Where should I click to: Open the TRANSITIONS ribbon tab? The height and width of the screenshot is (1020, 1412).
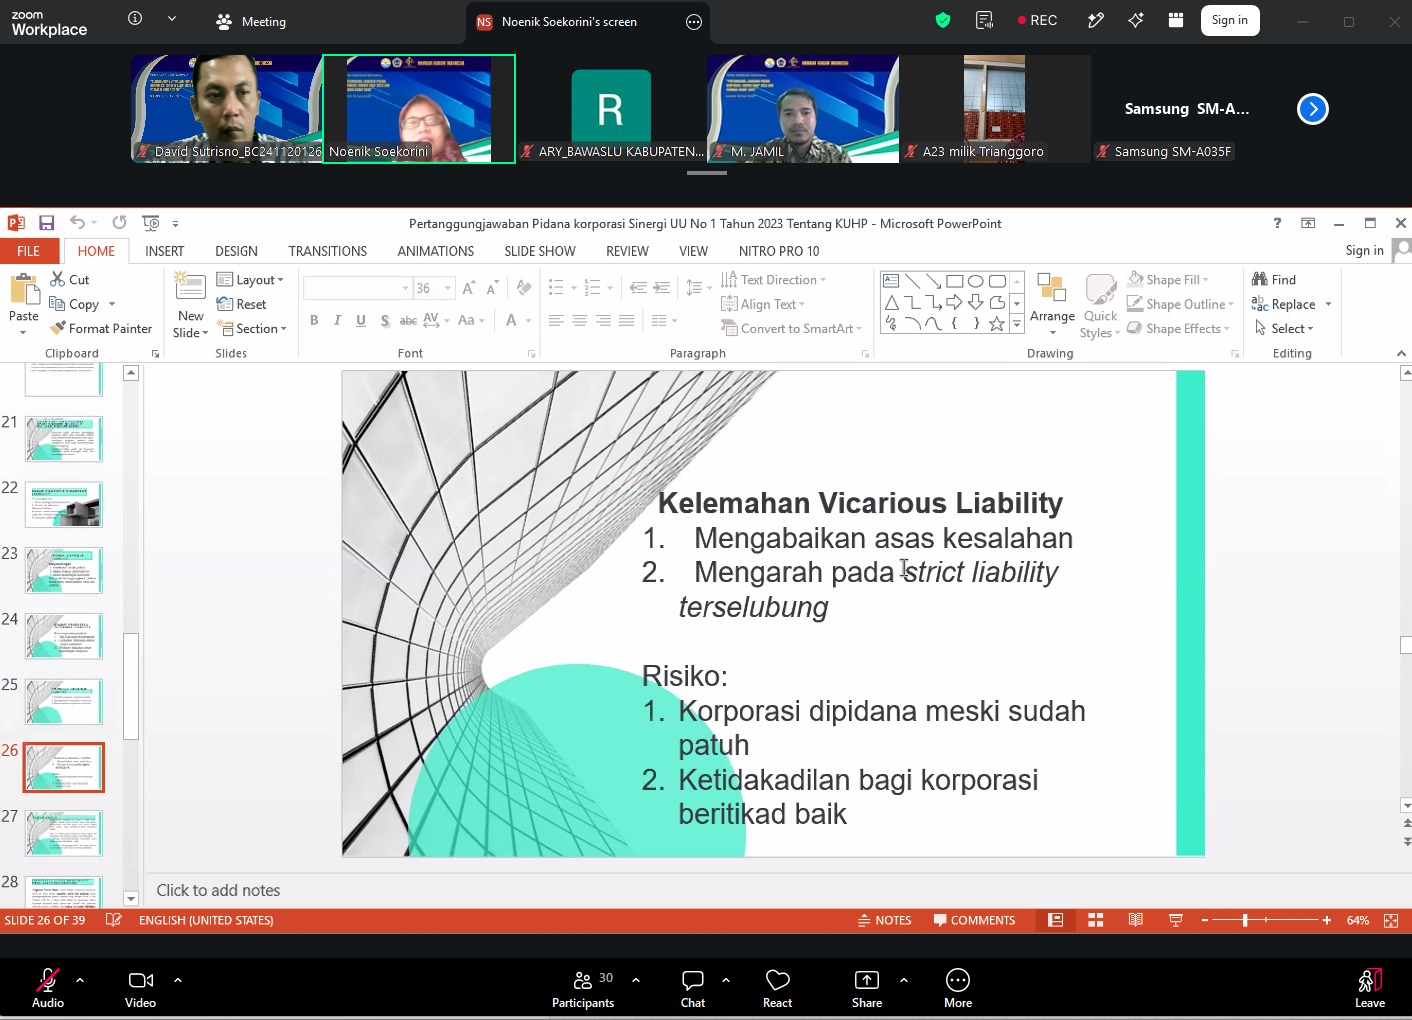pyautogui.click(x=327, y=251)
